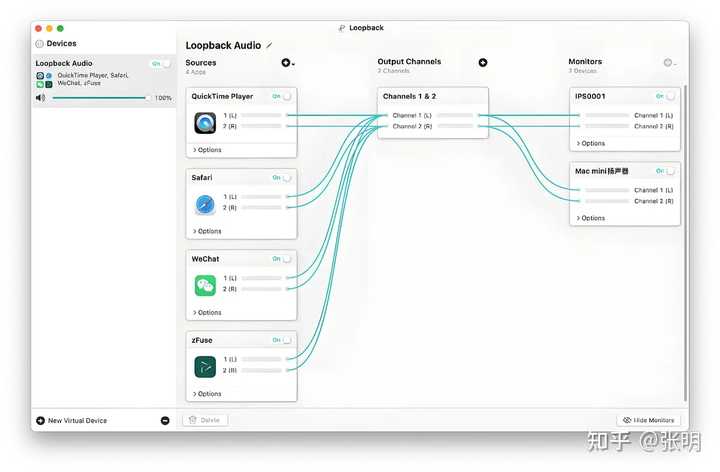This screenshot has height=472, width=720.
Task: Adjust the device volume slider
Action: point(100,98)
